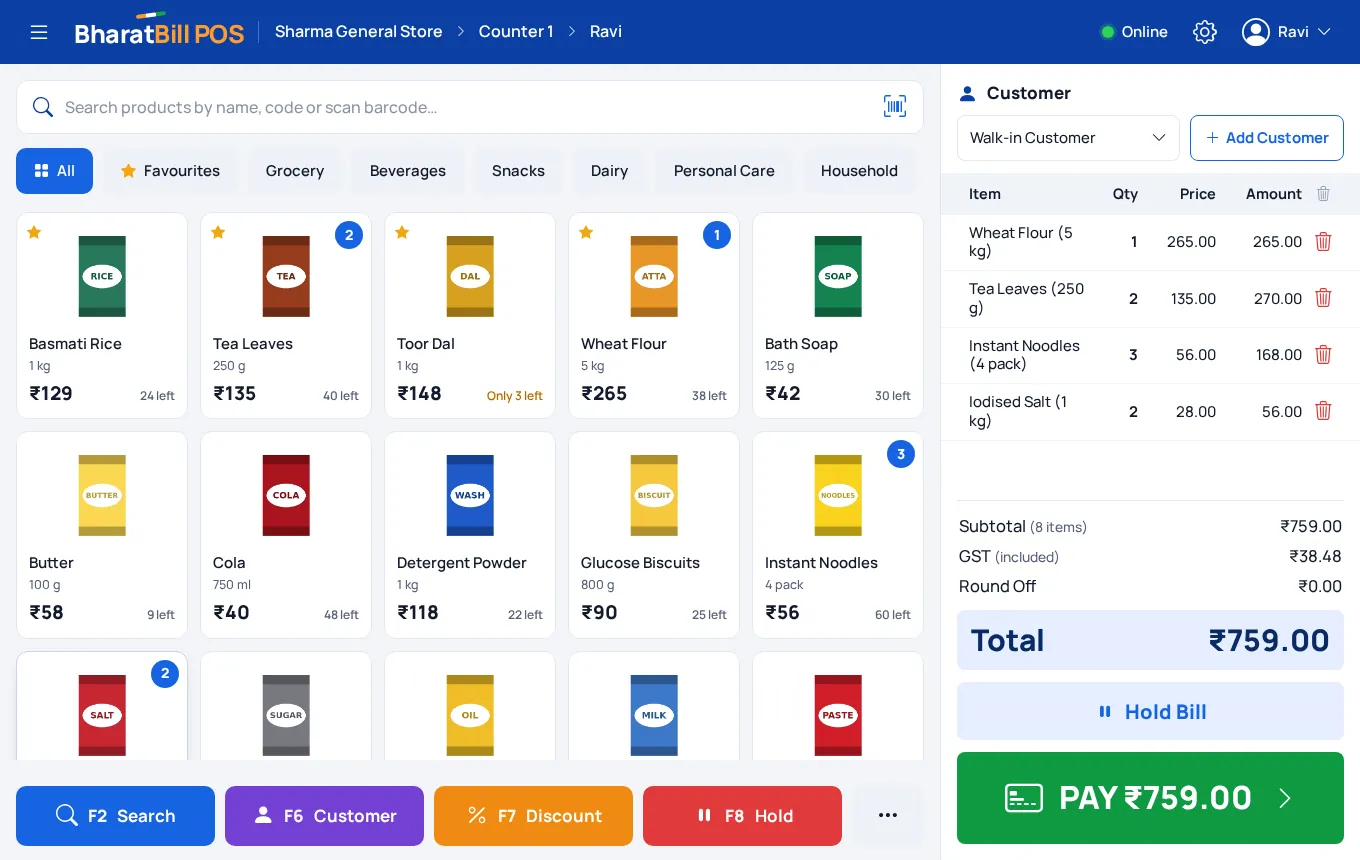Delete Wheat Flour row with trash icon

(x=1323, y=241)
